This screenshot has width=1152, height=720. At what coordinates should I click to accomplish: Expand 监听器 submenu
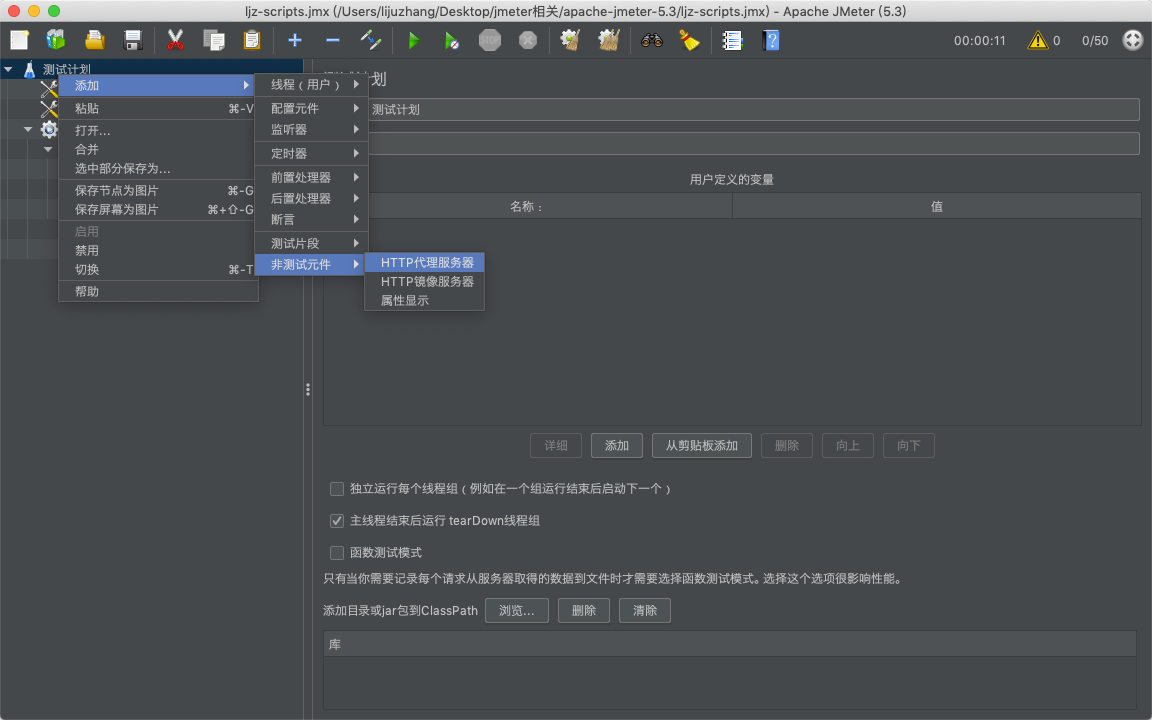(312, 129)
